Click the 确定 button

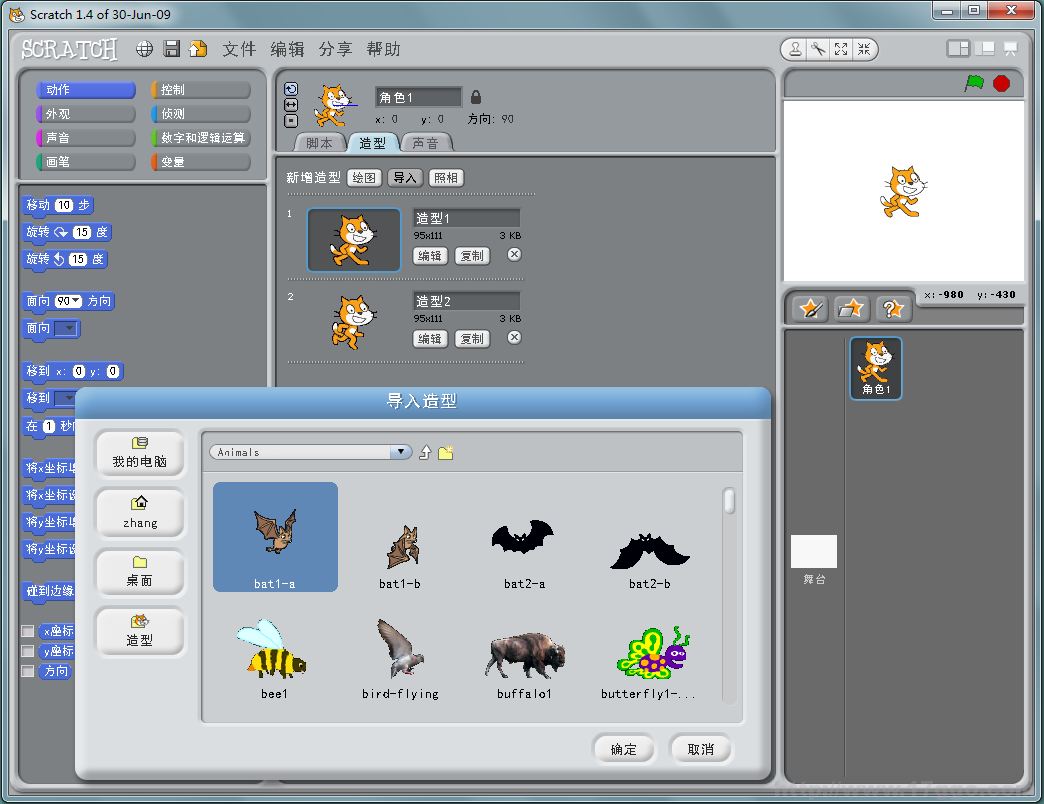click(x=623, y=749)
